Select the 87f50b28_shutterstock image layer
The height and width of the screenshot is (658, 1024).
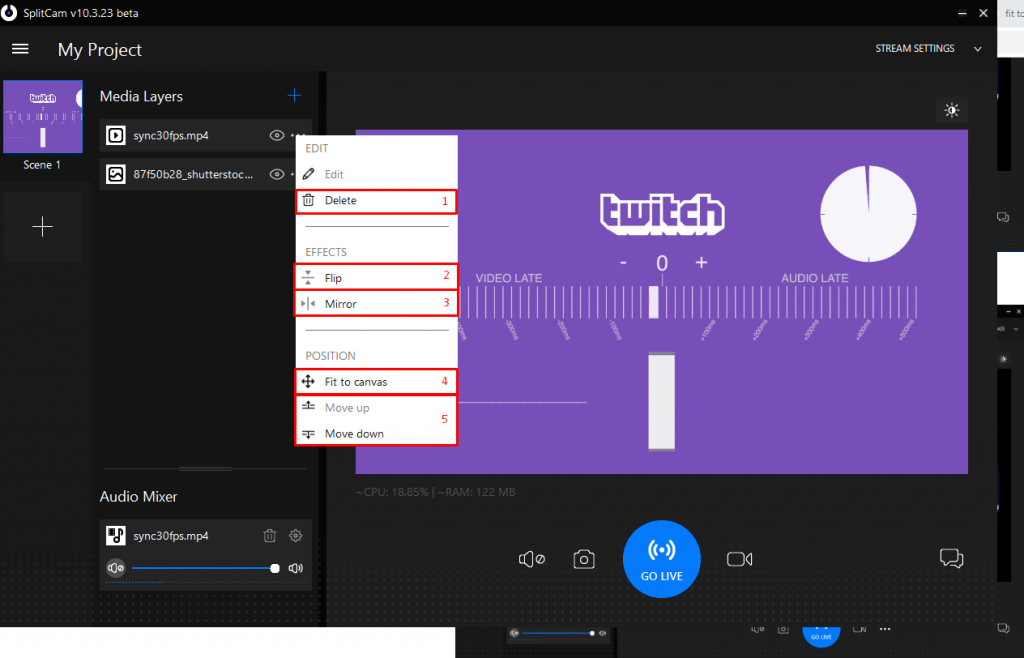click(x=206, y=174)
